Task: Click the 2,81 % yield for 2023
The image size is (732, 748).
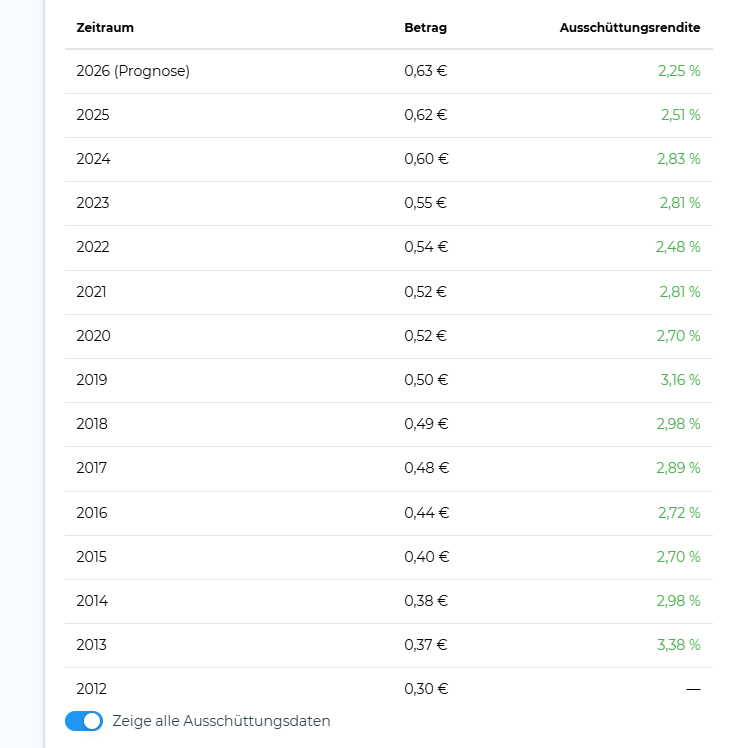Action: click(x=680, y=203)
